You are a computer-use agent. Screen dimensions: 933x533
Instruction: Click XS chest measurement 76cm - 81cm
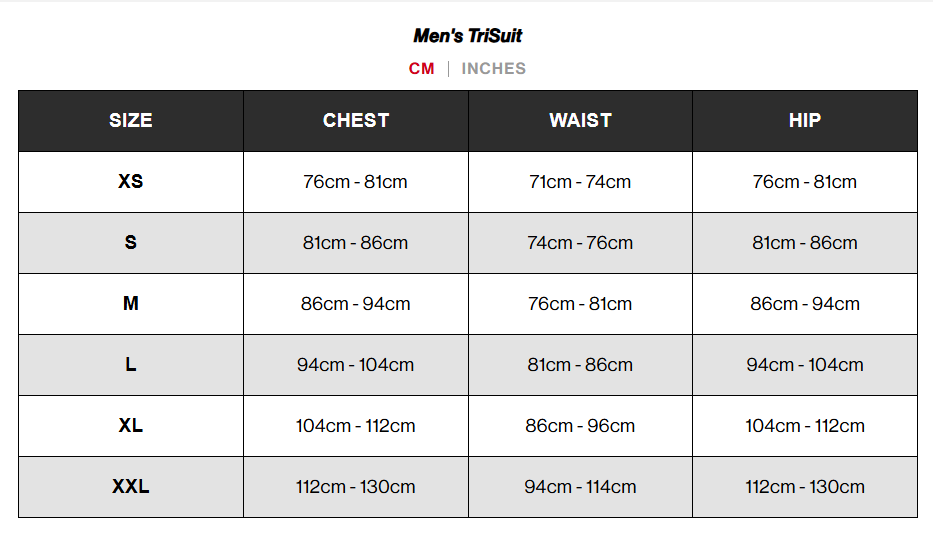[356, 182]
